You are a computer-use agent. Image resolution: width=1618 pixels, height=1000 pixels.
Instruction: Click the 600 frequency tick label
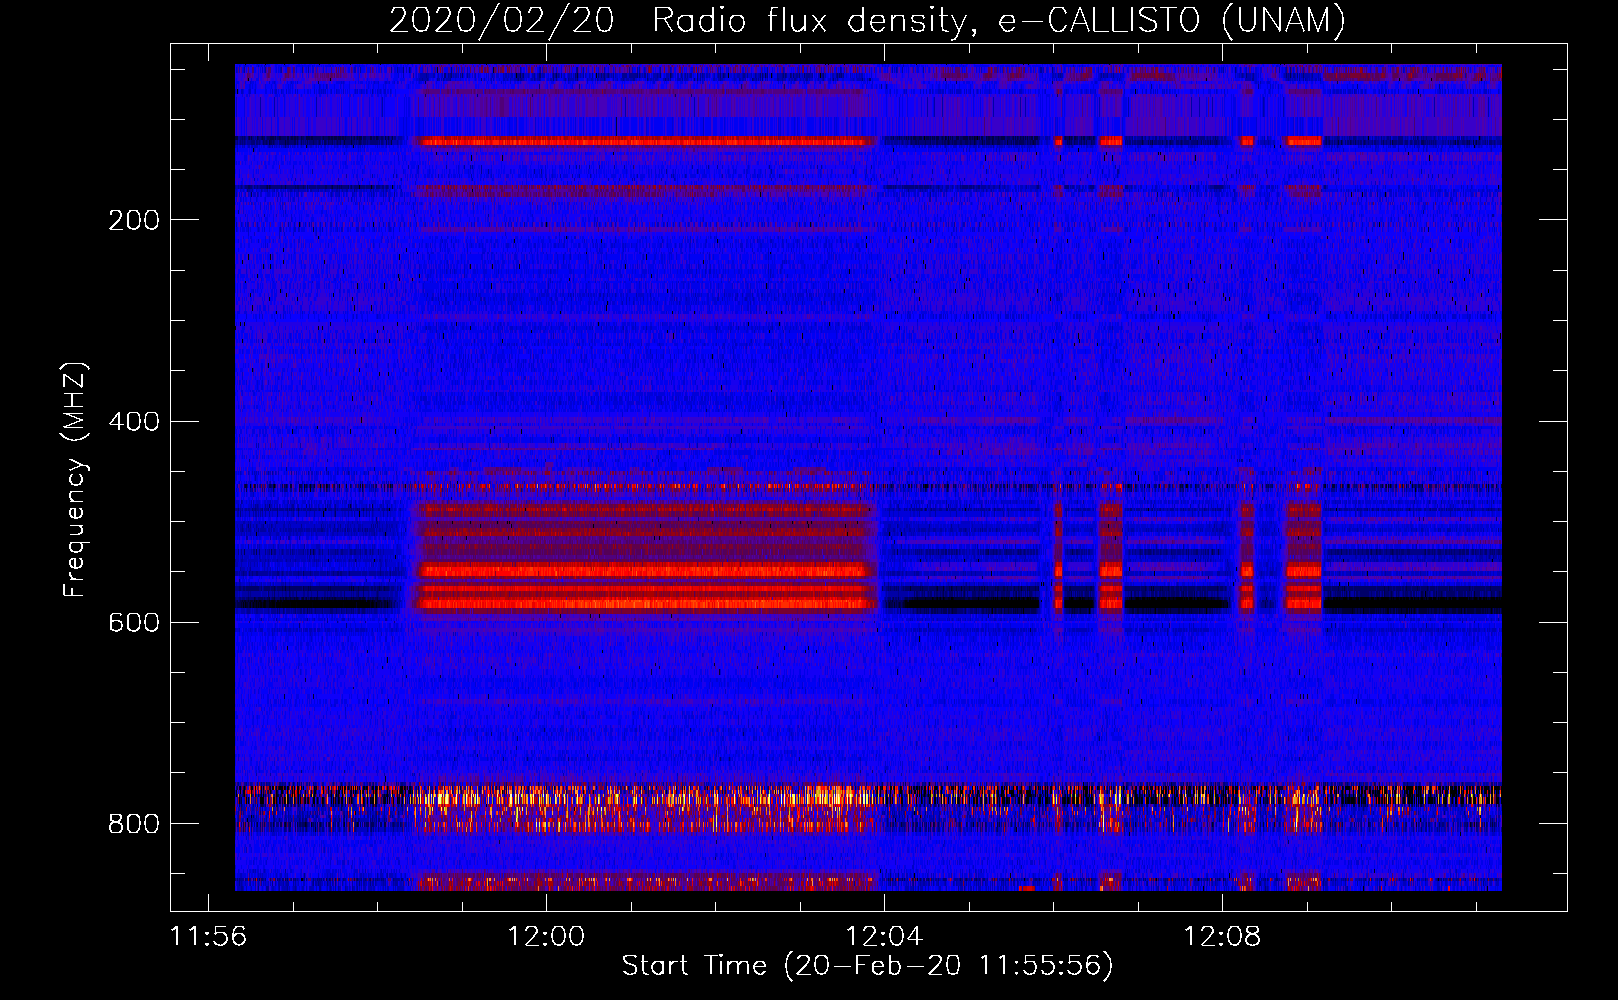133,622
